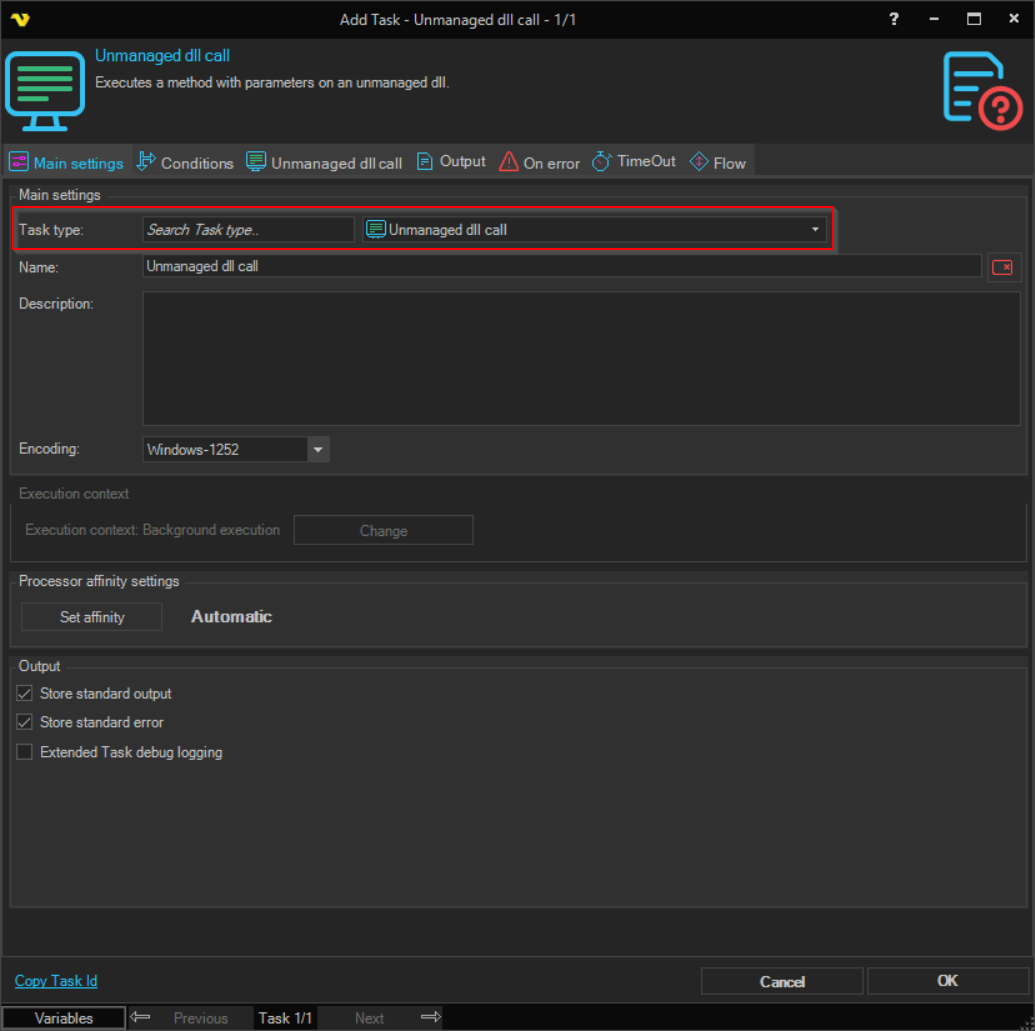Switch to the Conditions tab
The height and width of the screenshot is (1031, 1035).
pyautogui.click(x=185, y=162)
